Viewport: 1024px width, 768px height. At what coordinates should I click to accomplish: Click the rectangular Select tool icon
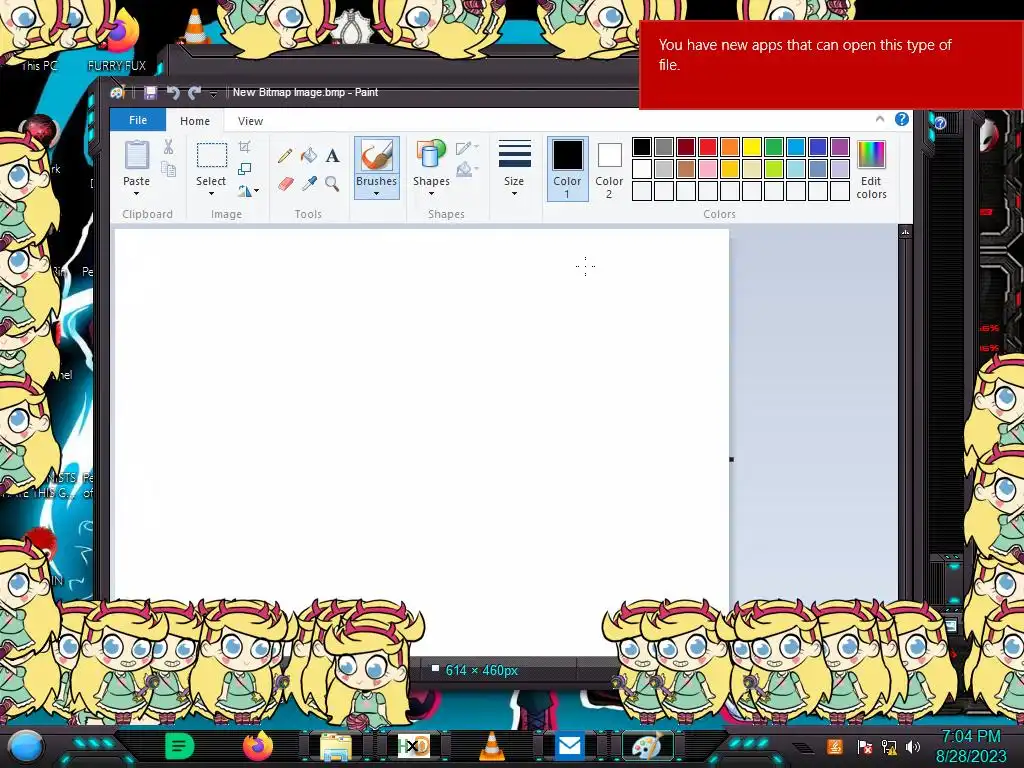click(212, 155)
